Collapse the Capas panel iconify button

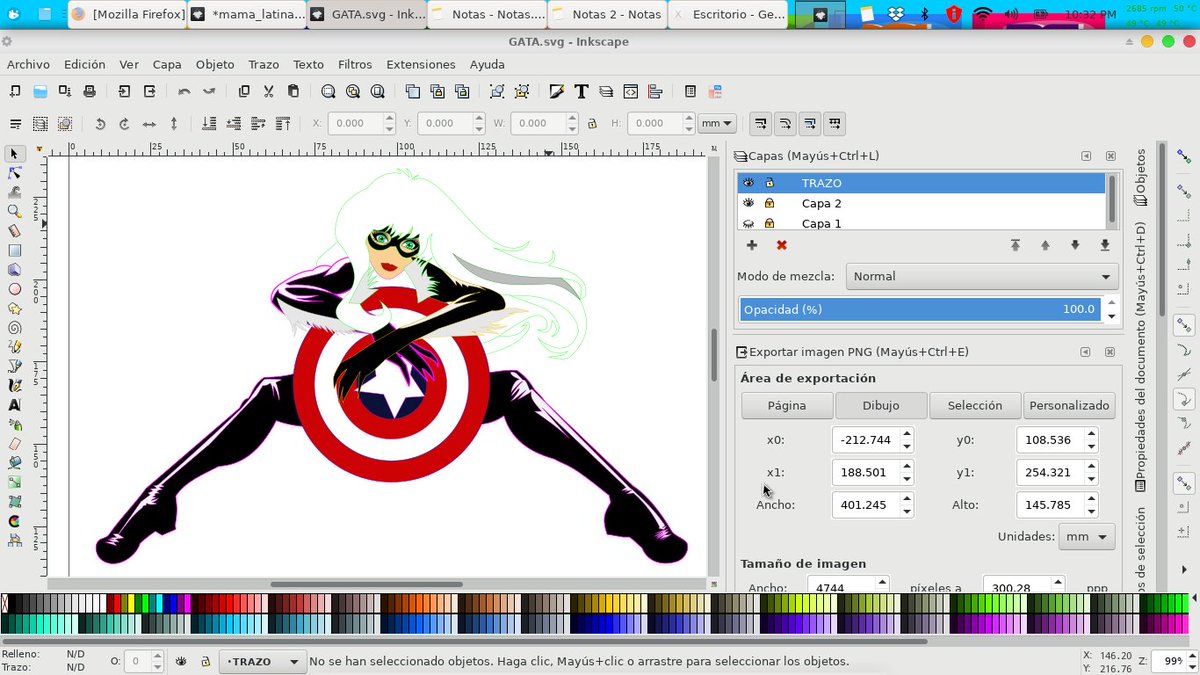point(1086,157)
